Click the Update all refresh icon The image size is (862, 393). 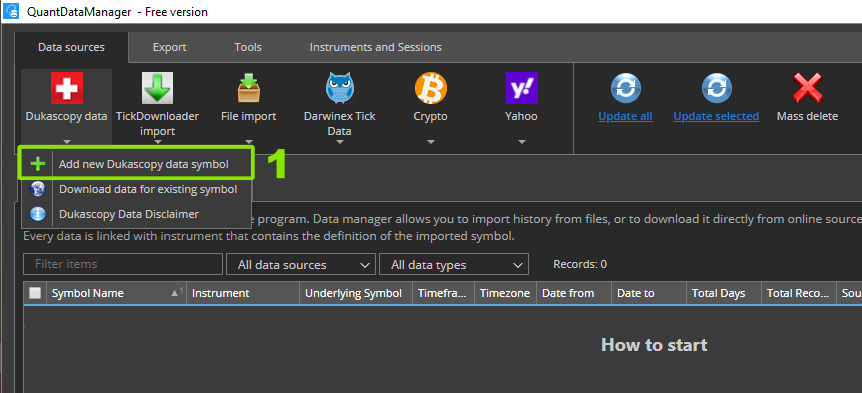[626, 88]
